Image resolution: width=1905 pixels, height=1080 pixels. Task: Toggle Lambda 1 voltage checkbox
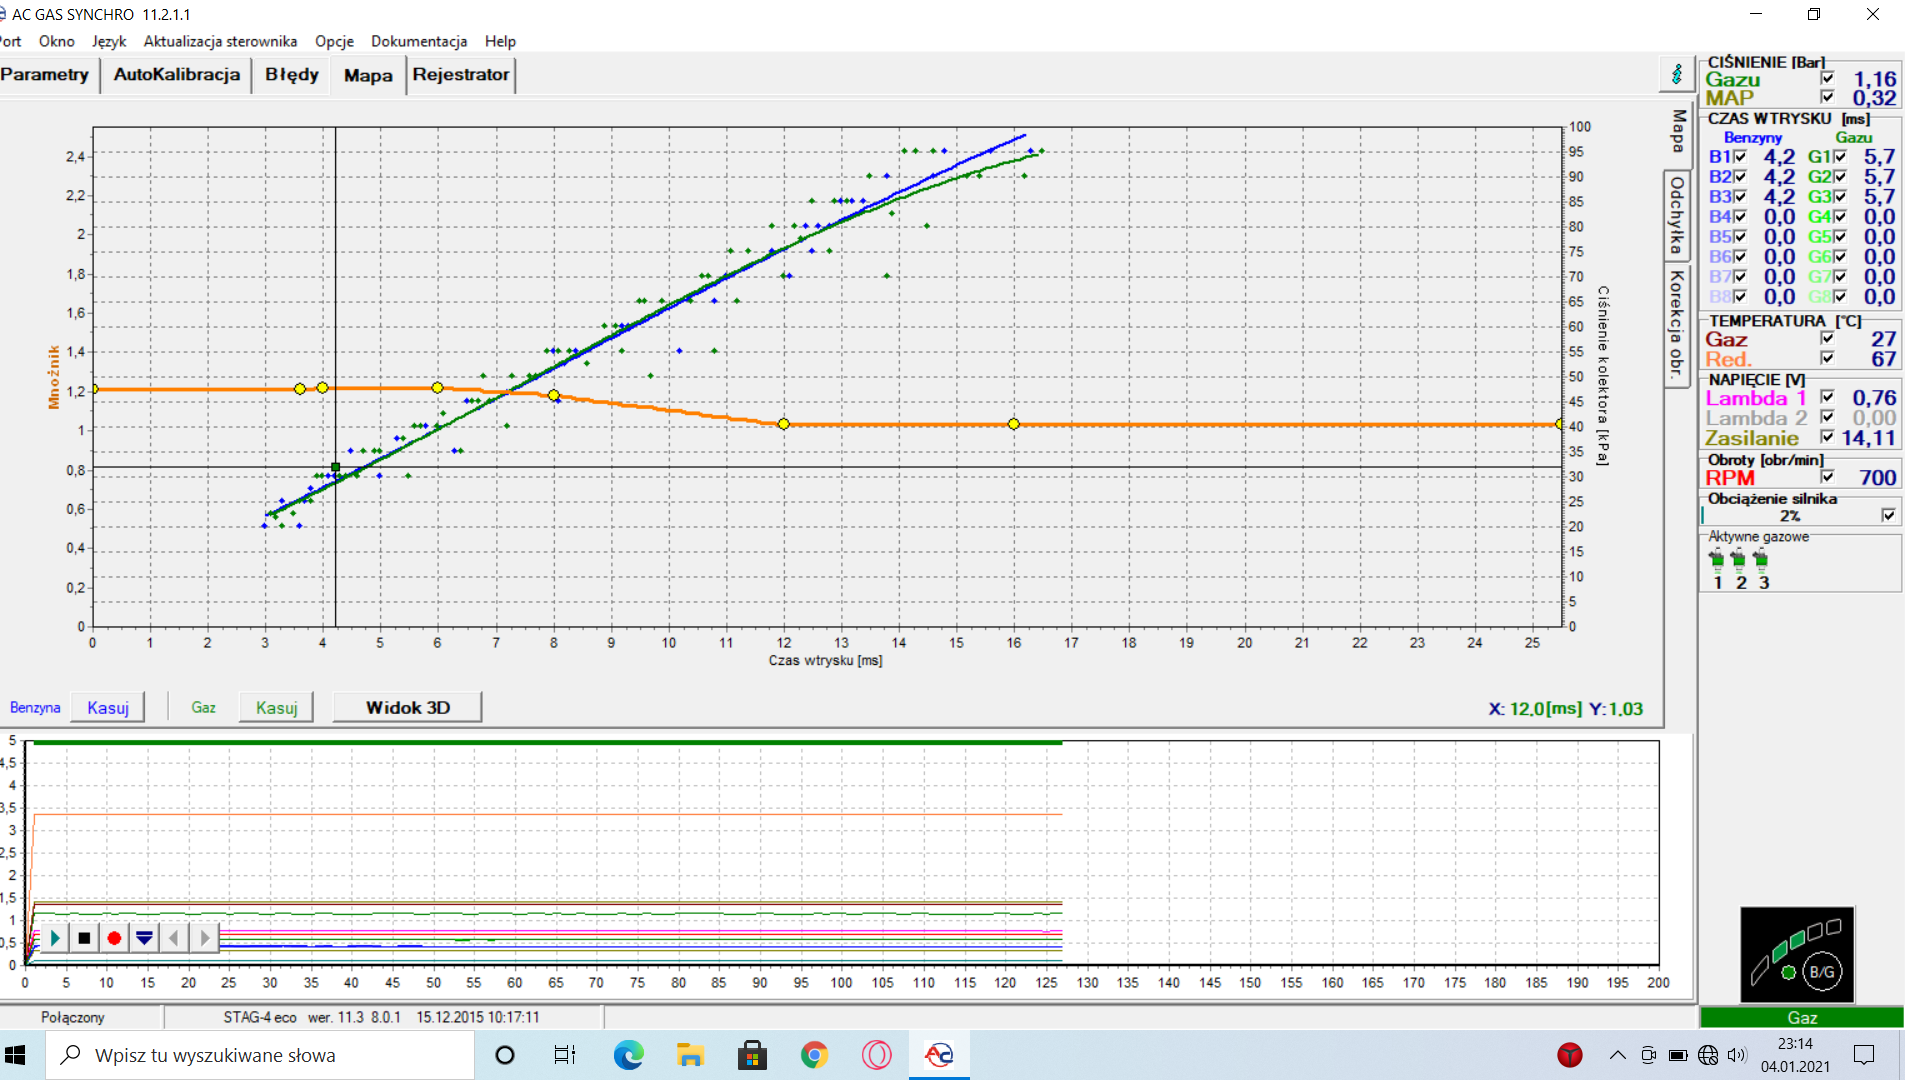(x=1827, y=398)
